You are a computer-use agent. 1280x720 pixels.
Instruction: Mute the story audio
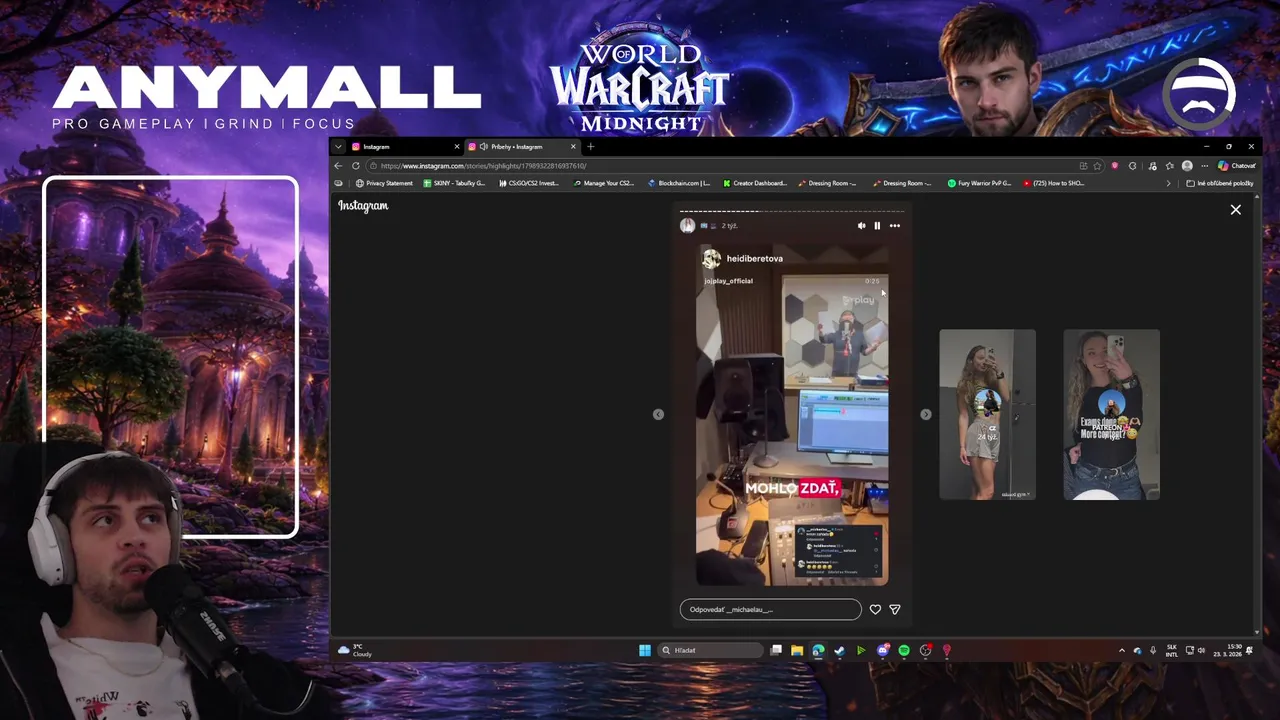(861, 226)
